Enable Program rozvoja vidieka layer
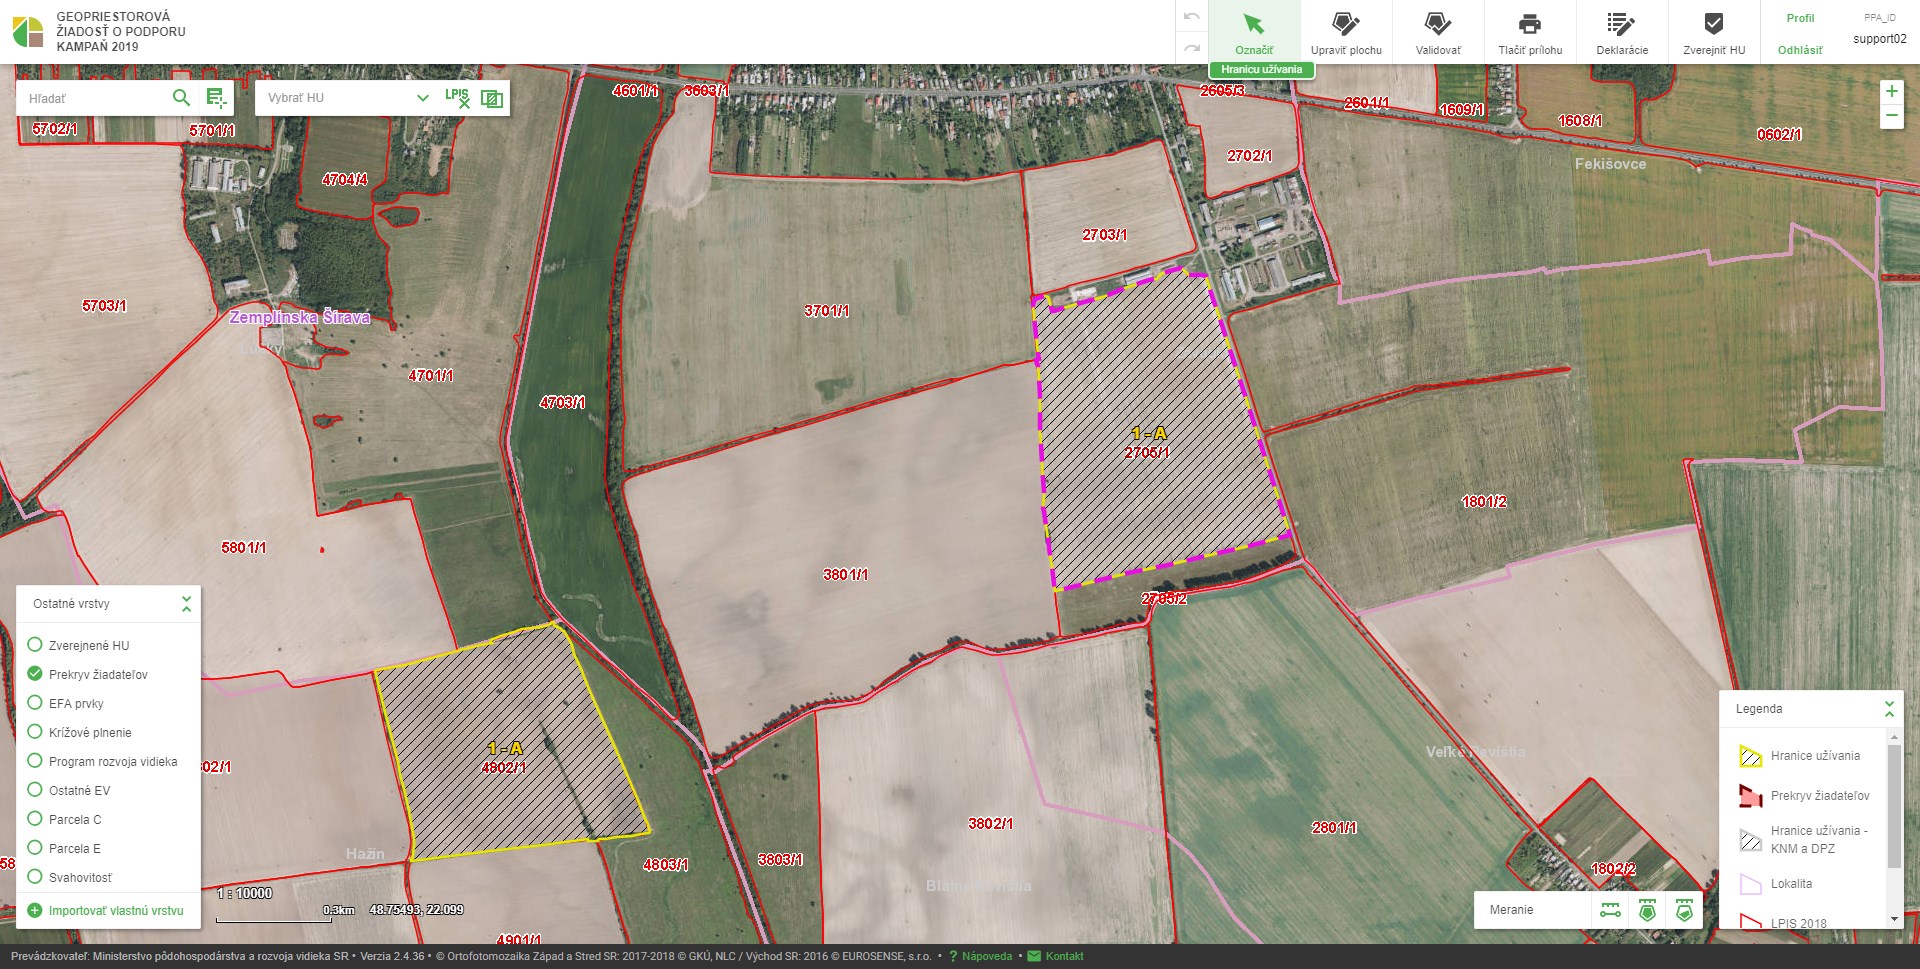 [35, 761]
